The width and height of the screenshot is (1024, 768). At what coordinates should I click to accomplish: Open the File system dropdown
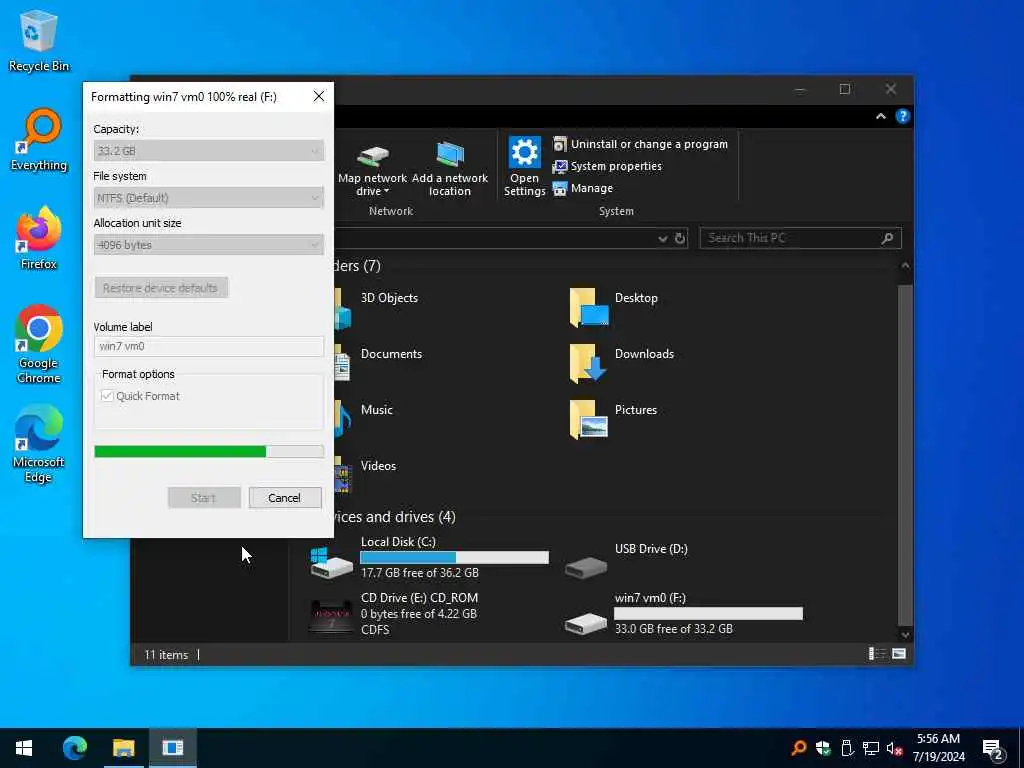pos(208,198)
